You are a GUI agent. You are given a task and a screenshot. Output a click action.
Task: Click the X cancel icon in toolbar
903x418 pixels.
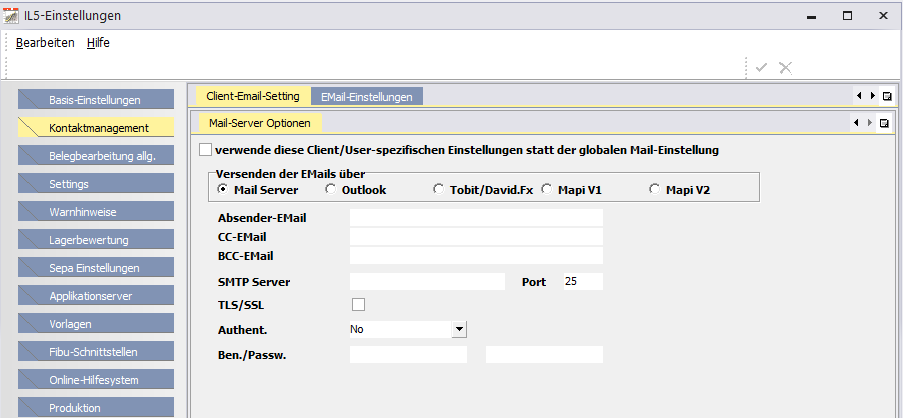pyautogui.click(x=786, y=67)
